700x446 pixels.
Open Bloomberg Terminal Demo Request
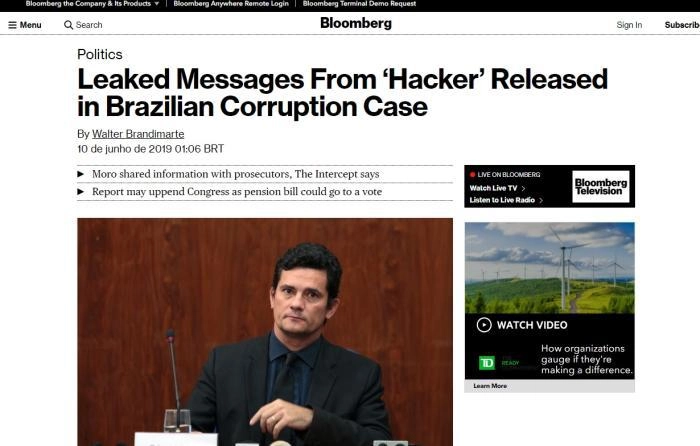[x=359, y=4]
